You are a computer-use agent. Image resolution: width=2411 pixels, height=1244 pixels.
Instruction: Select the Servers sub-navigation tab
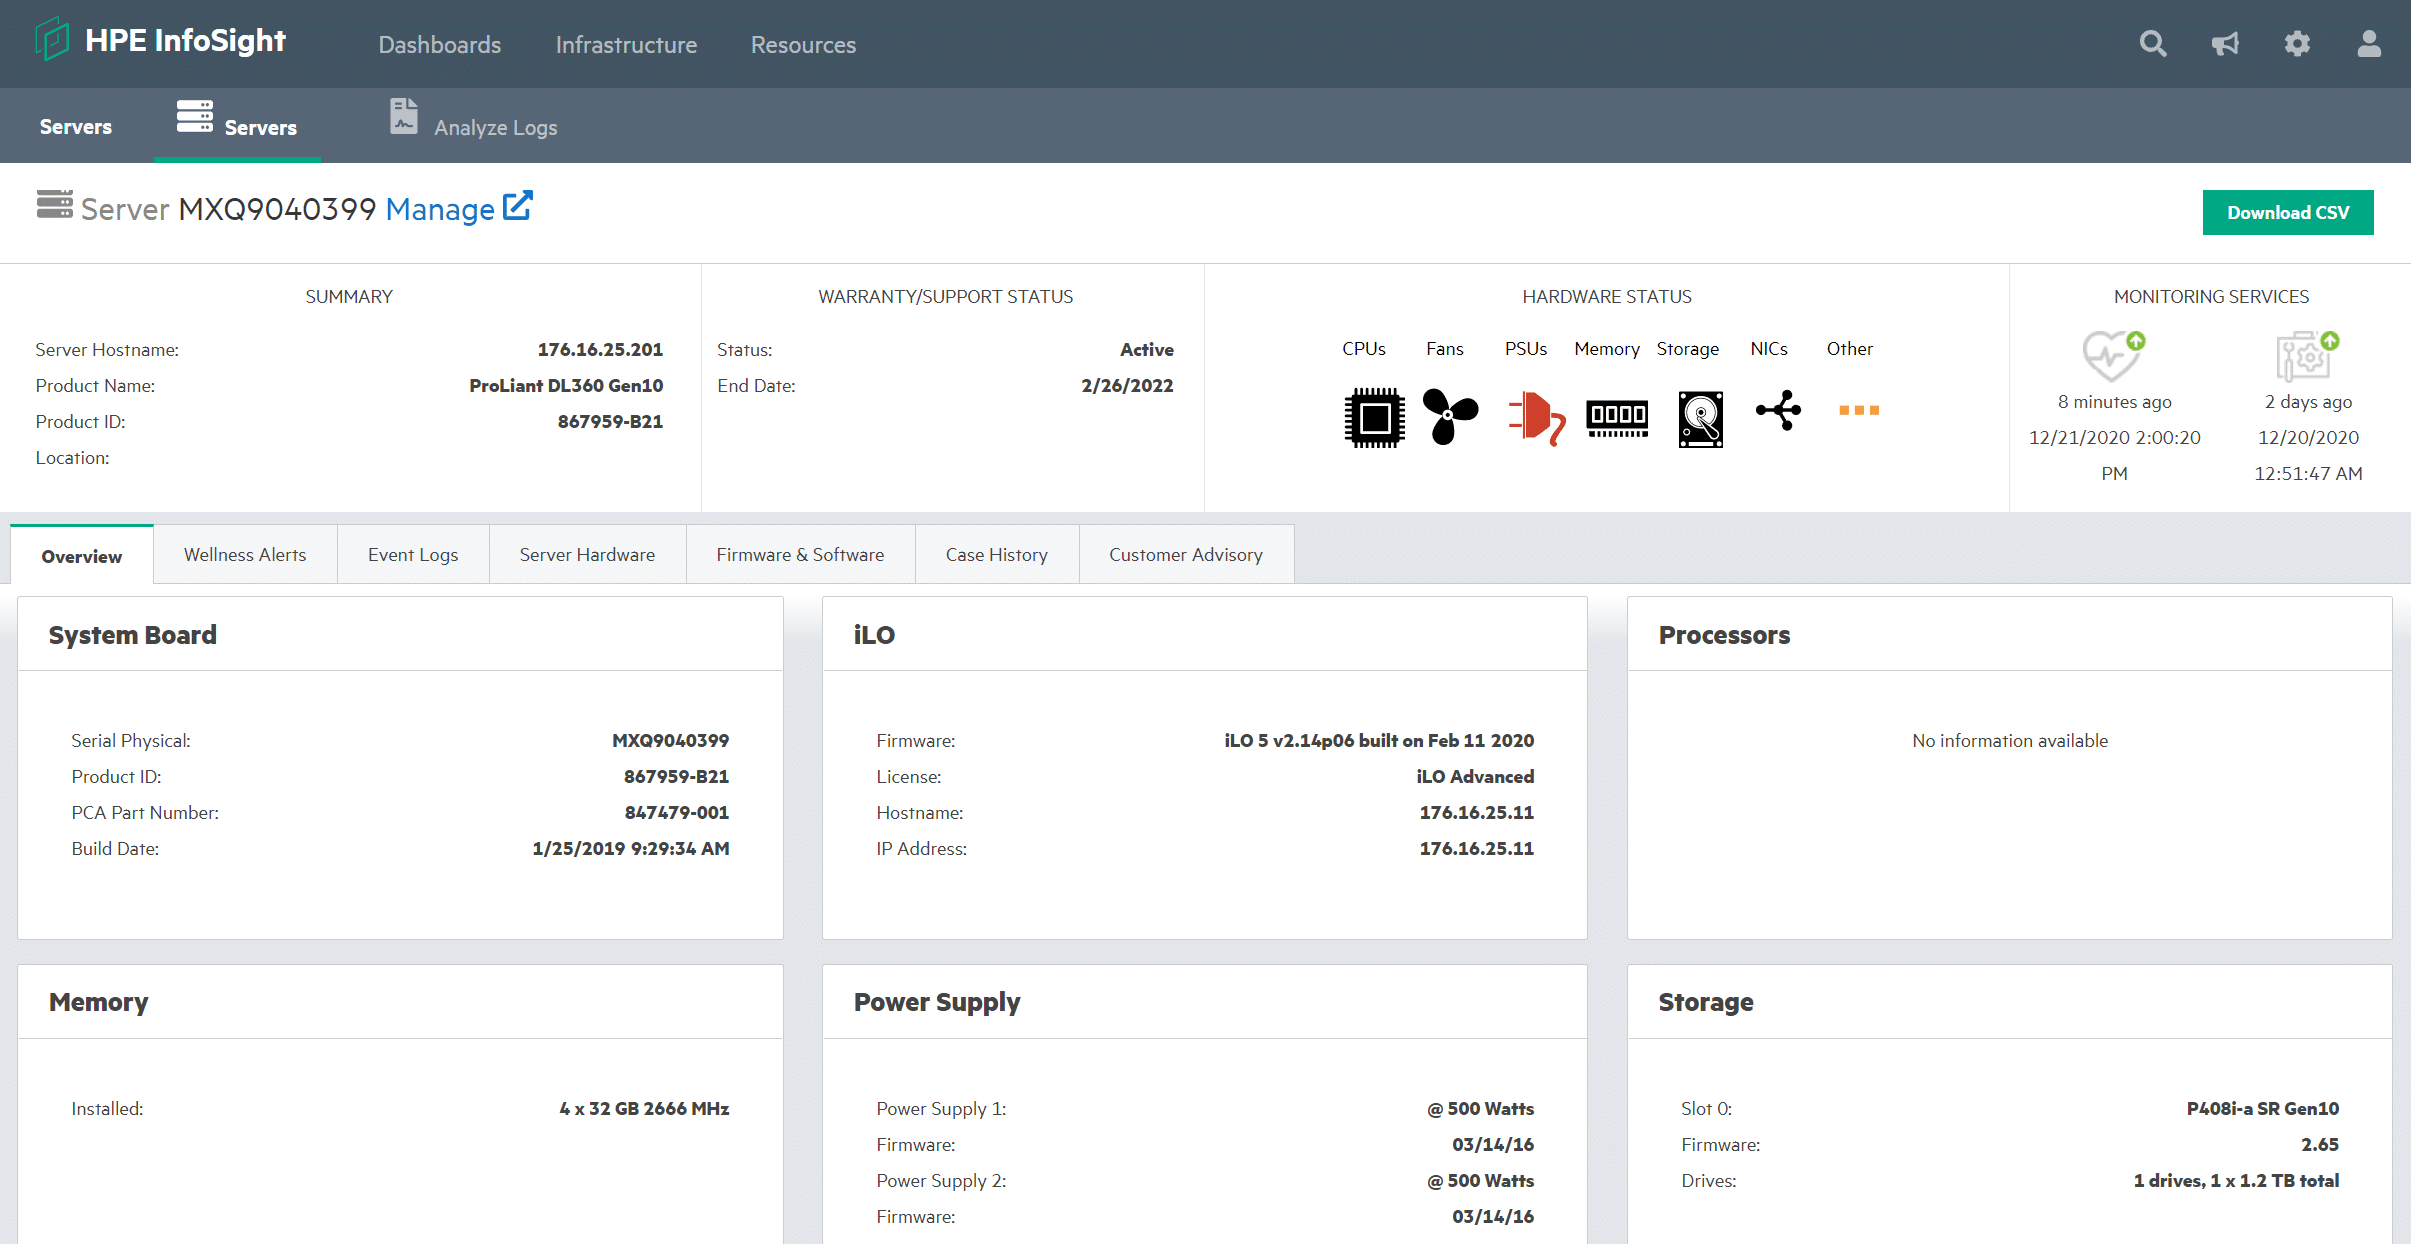coord(237,124)
